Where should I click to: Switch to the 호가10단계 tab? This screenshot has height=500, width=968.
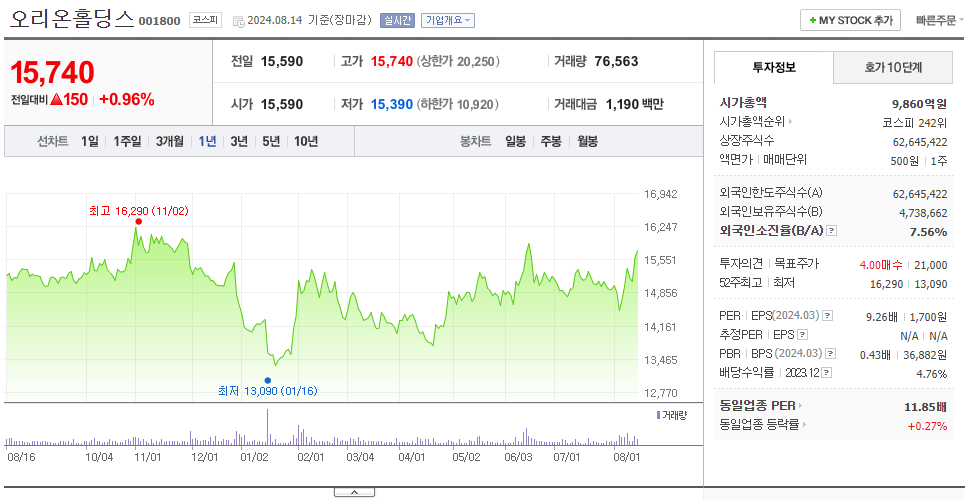pyautogui.click(x=893, y=68)
